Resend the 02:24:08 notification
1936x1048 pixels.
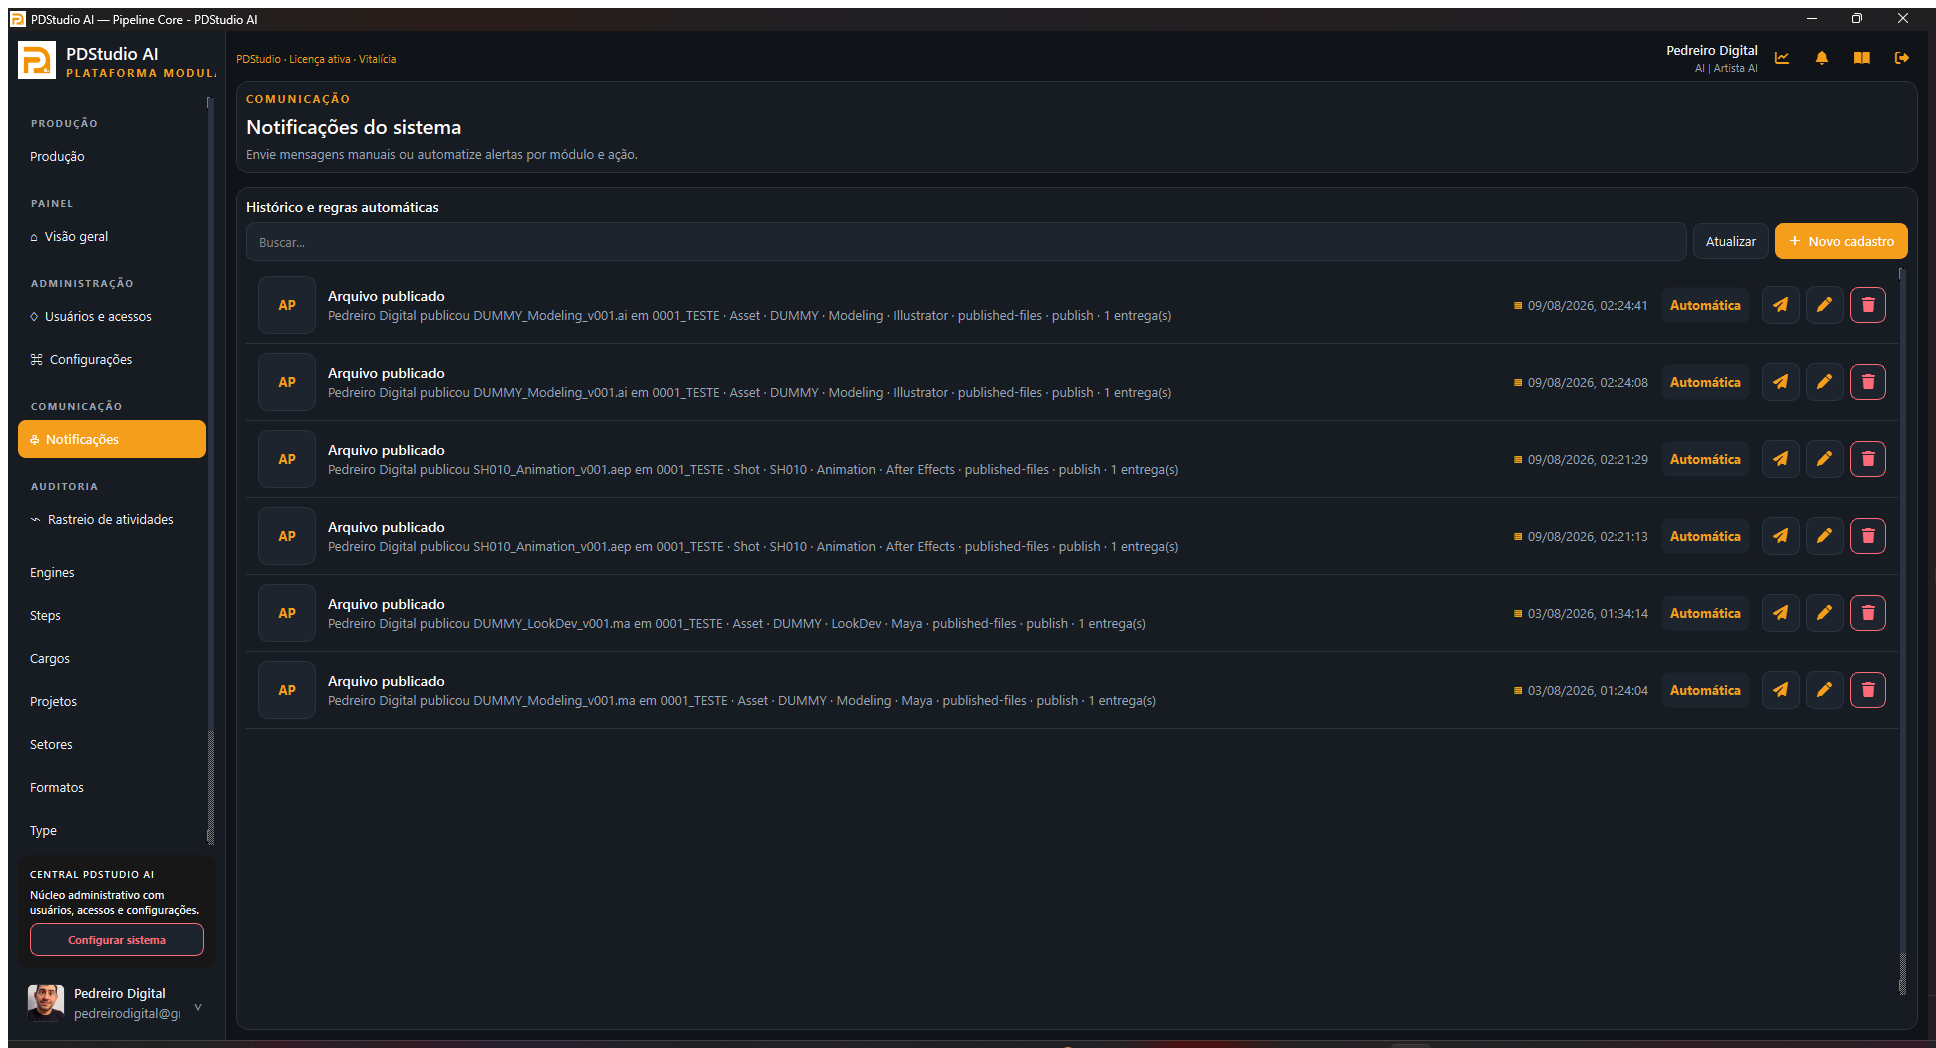click(1781, 382)
